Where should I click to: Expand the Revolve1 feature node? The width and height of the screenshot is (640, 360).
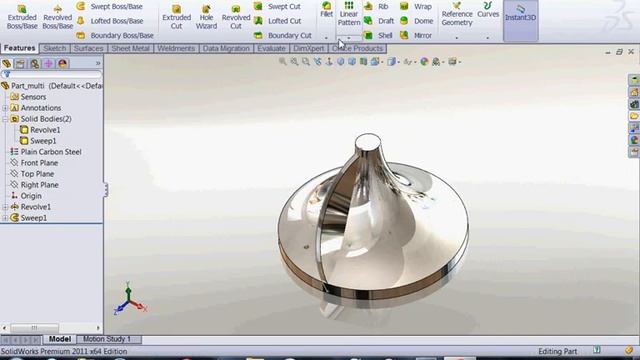[5, 207]
